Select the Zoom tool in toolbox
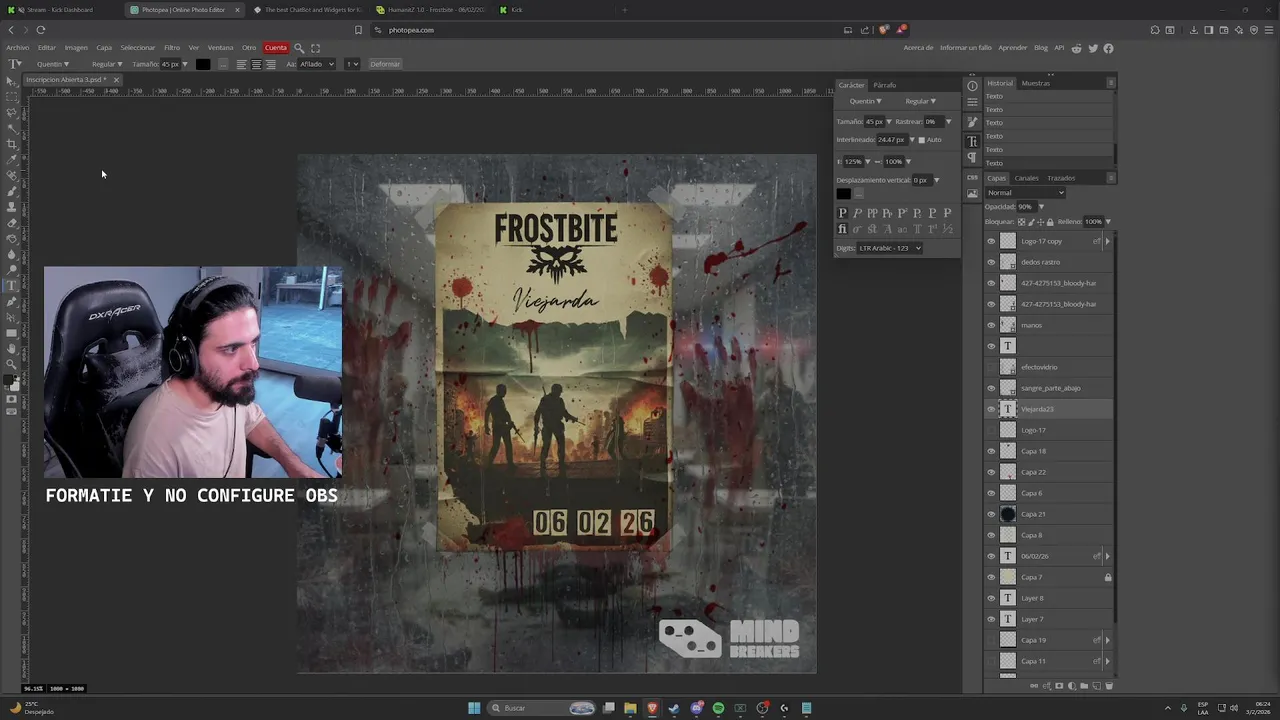This screenshot has height=720, width=1280. pyautogui.click(x=12, y=365)
